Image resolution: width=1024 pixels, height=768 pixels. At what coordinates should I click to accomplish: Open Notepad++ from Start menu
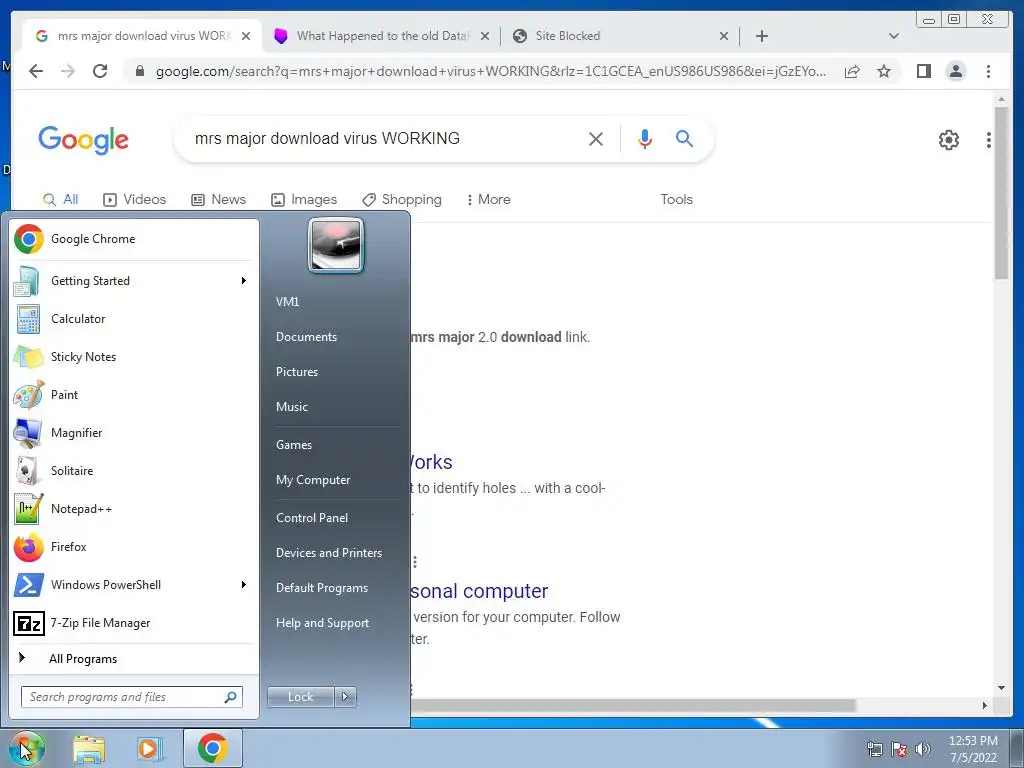pyautogui.click(x=134, y=509)
